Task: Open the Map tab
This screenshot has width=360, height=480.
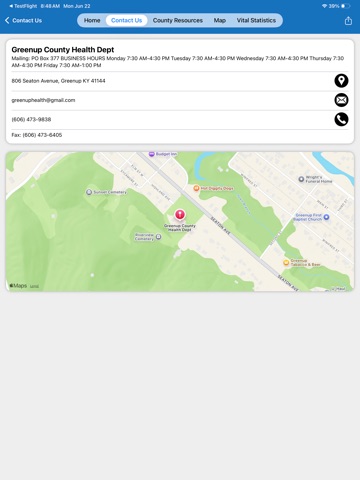Action: (x=220, y=20)
